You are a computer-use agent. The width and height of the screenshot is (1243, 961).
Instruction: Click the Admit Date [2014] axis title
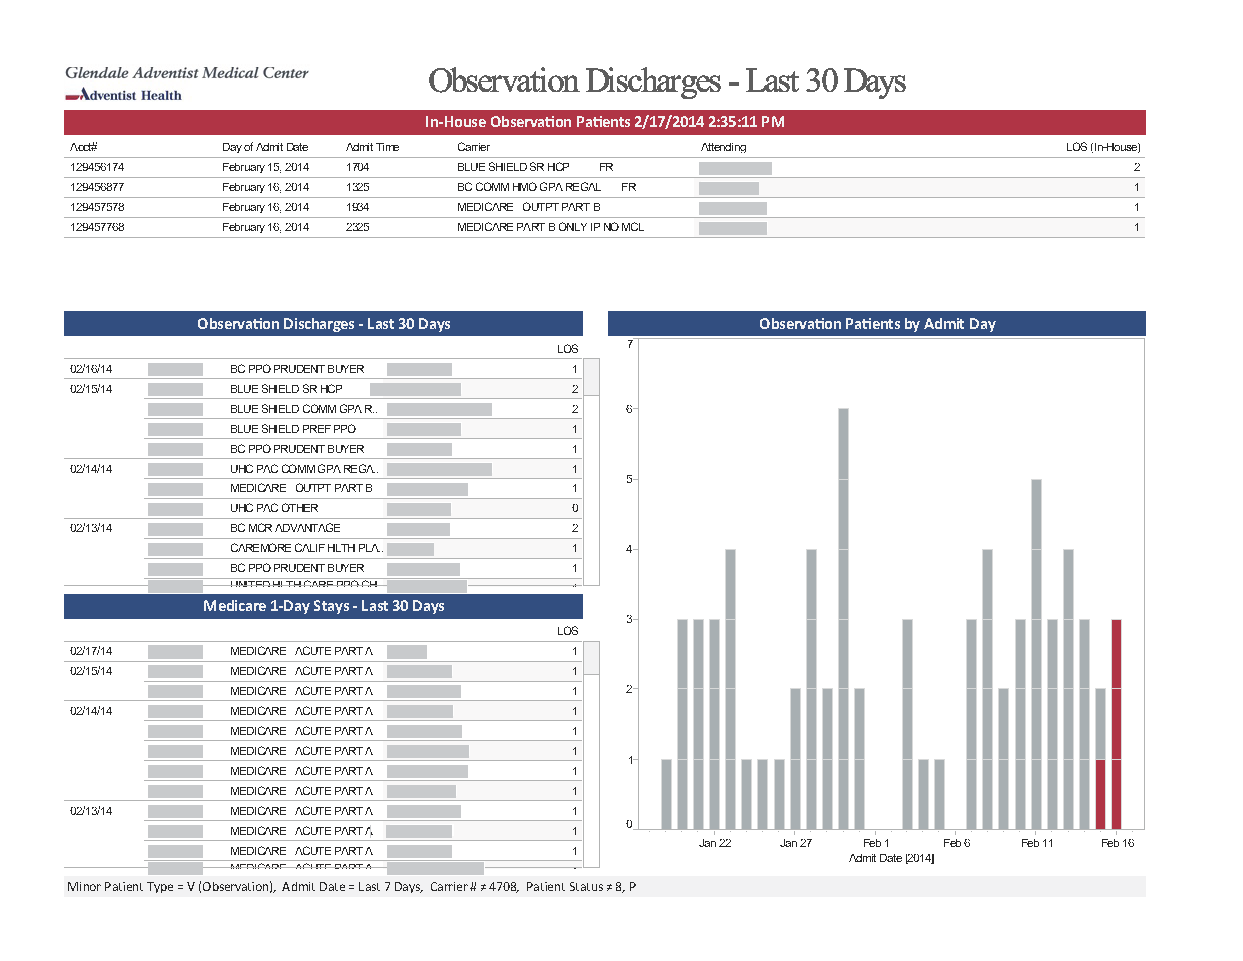tap(892, 858)
